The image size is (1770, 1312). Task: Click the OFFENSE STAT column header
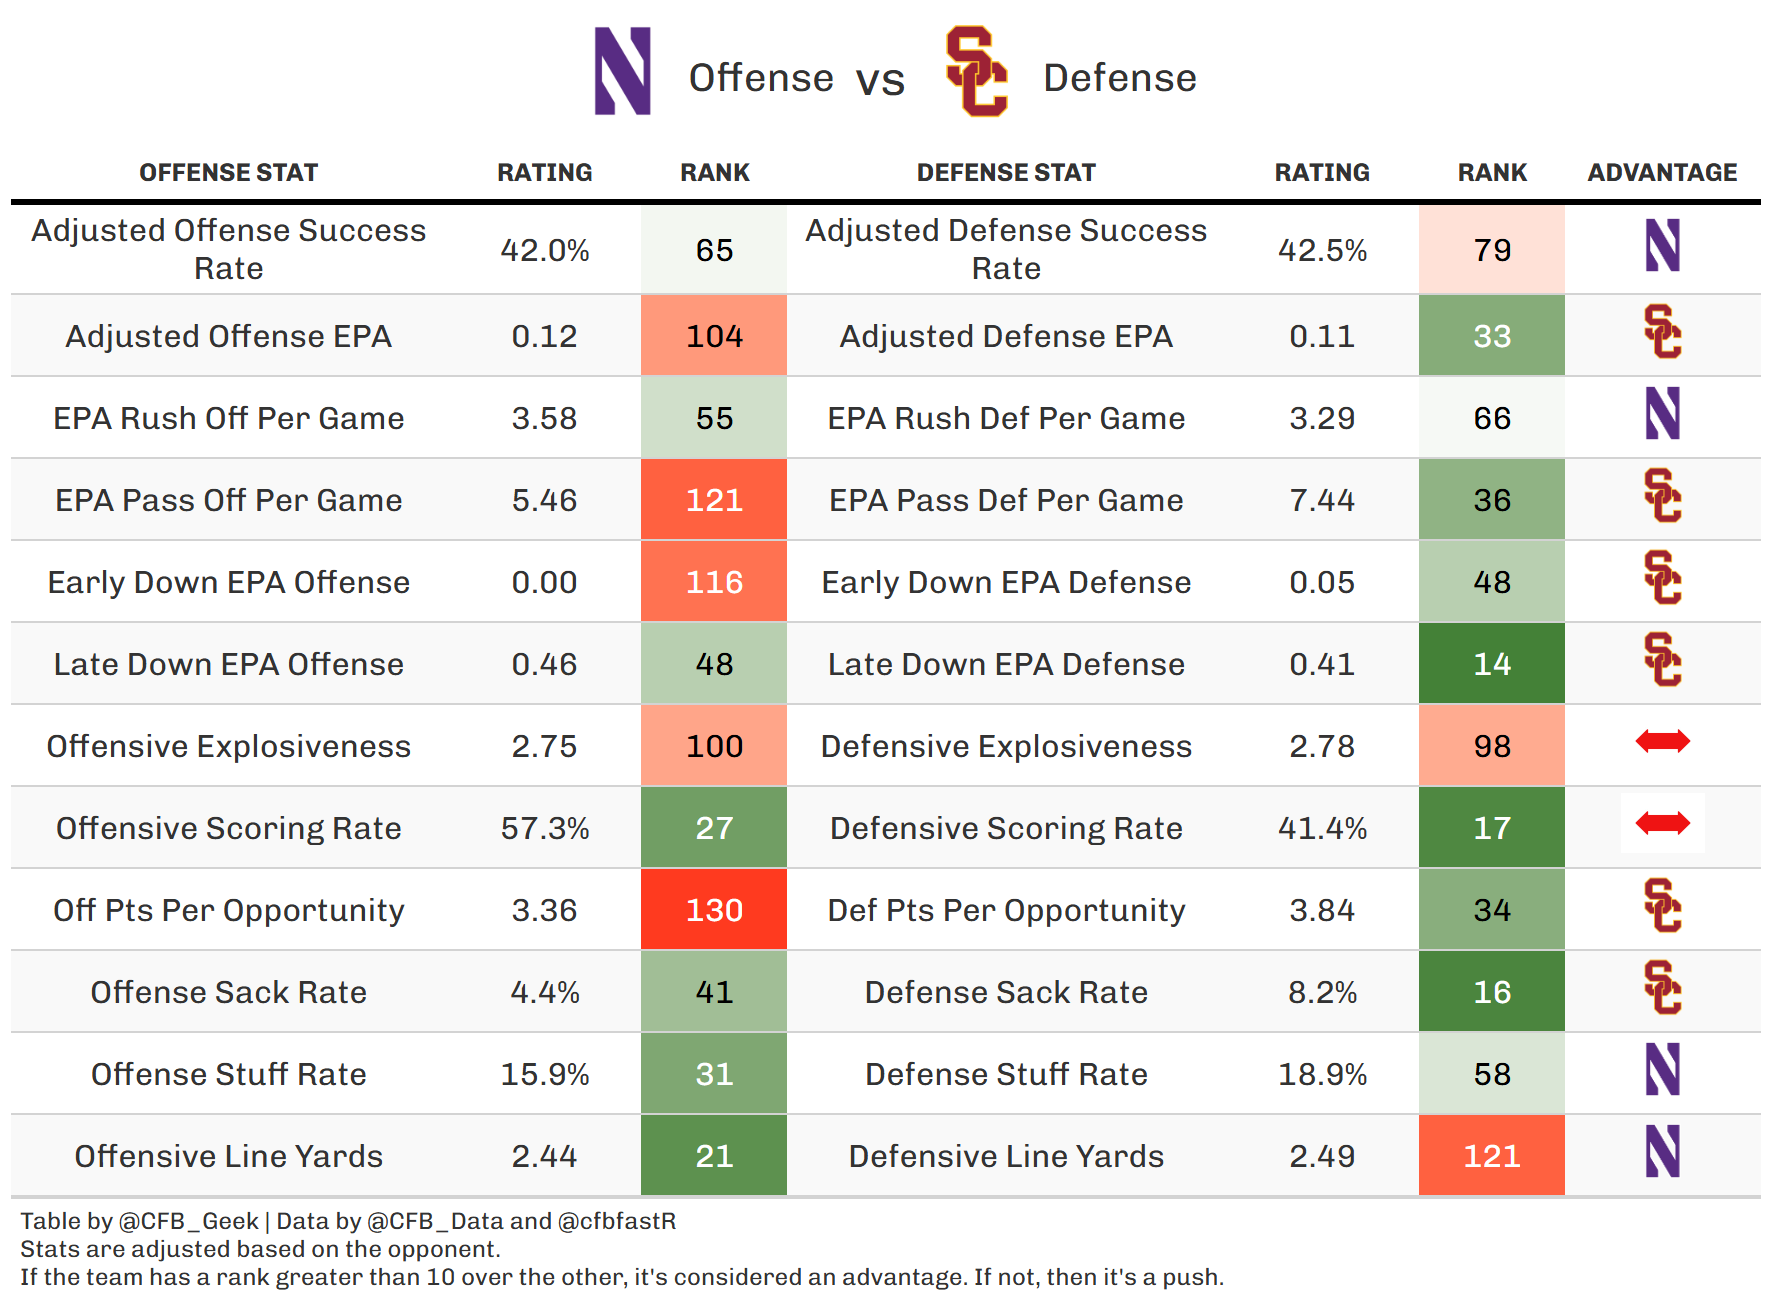tap(228, 173)
